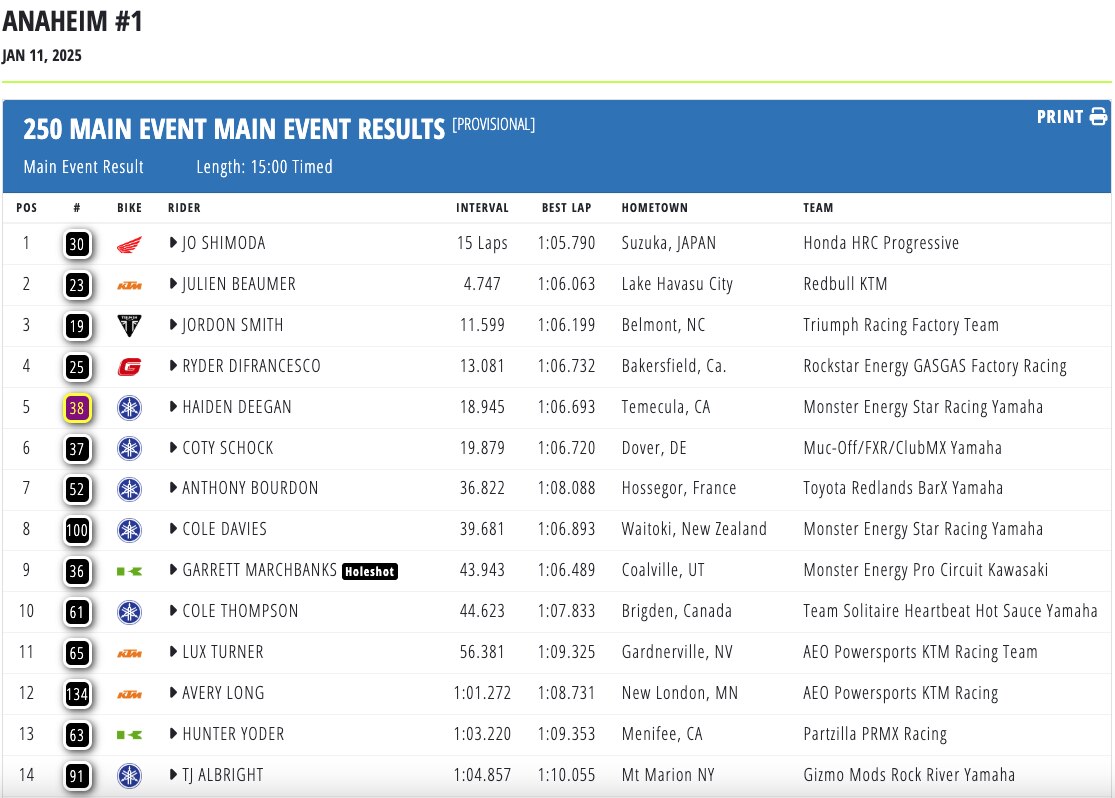Click the Honda wing icon on Jo Shimoda's row
Image resolution: width=1115 pixels, height=798 pixels.
pos(129,243)
